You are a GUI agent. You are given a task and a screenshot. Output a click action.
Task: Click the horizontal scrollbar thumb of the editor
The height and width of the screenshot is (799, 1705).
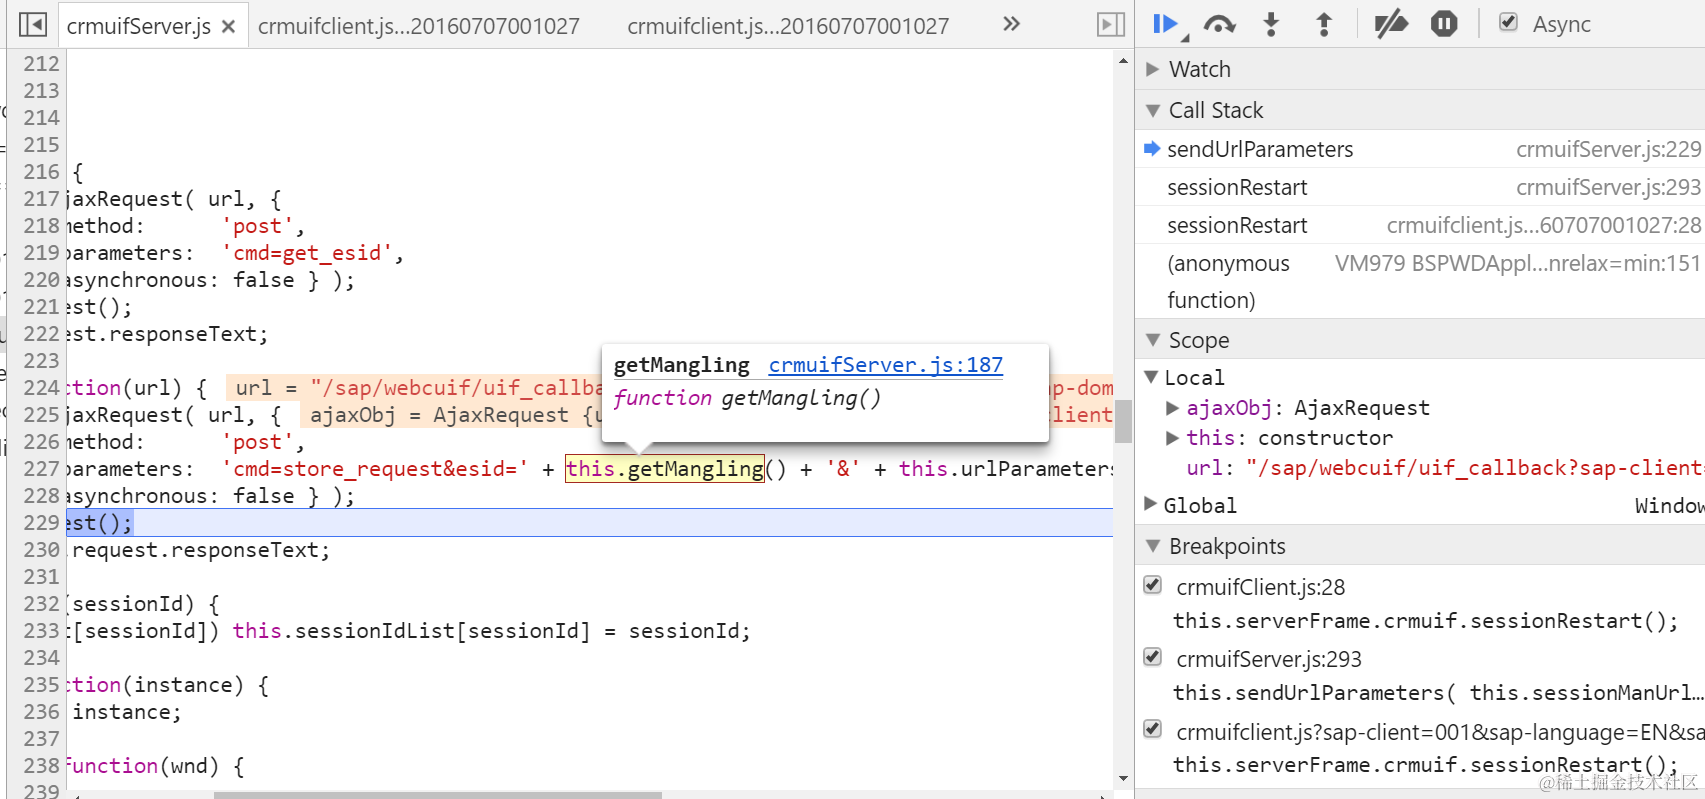point(438,795)
